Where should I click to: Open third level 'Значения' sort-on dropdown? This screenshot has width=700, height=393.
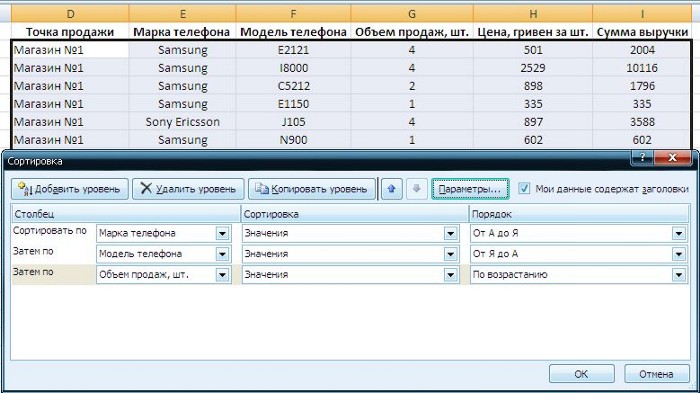tap(450, 275)
